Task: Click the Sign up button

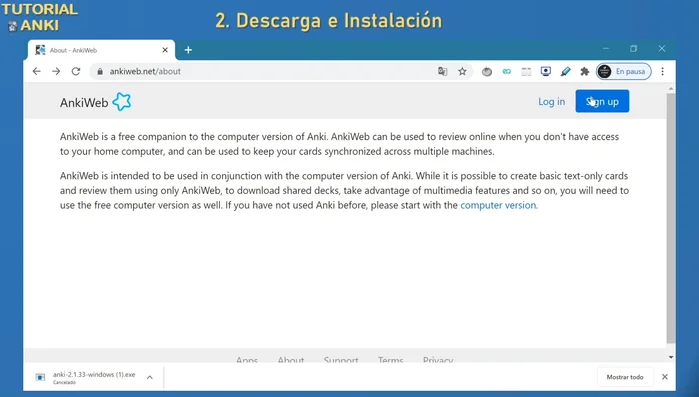Action: point(602,101)
